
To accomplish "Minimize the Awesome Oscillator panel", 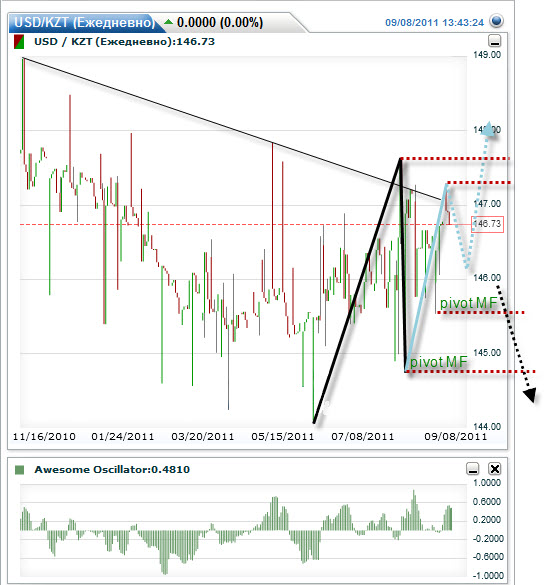I will tap(473, 469).
